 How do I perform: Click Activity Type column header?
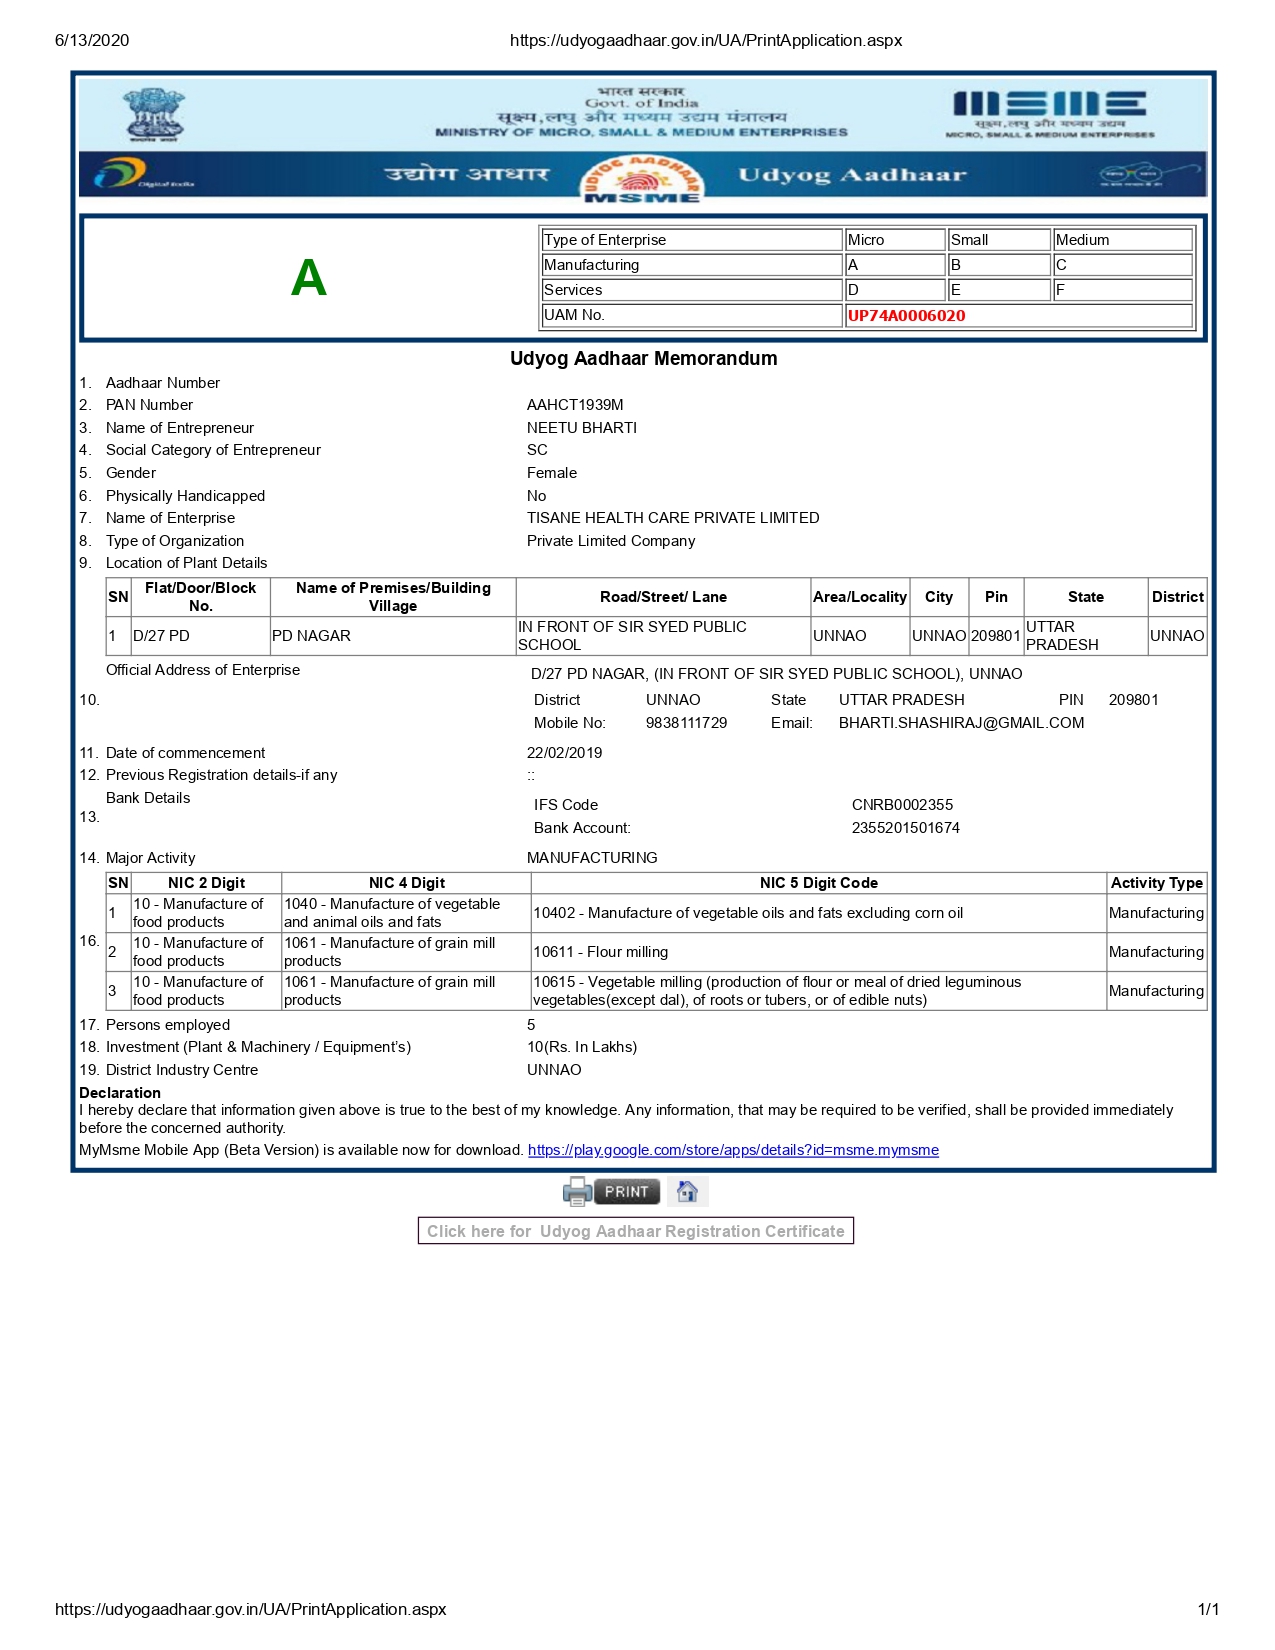pyautogui.click(x=1157, y=883)
